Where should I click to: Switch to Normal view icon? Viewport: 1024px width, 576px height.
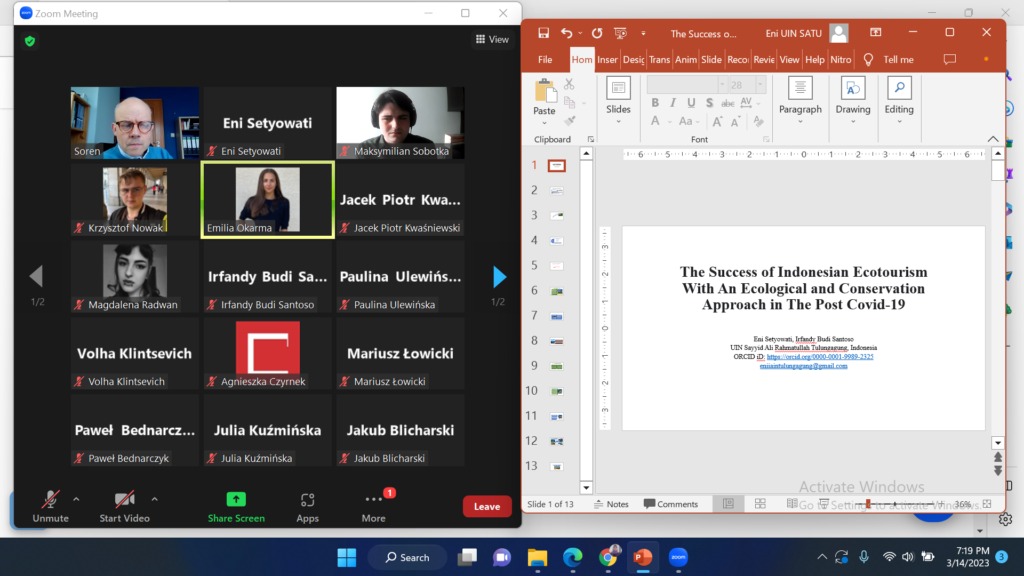728,504
